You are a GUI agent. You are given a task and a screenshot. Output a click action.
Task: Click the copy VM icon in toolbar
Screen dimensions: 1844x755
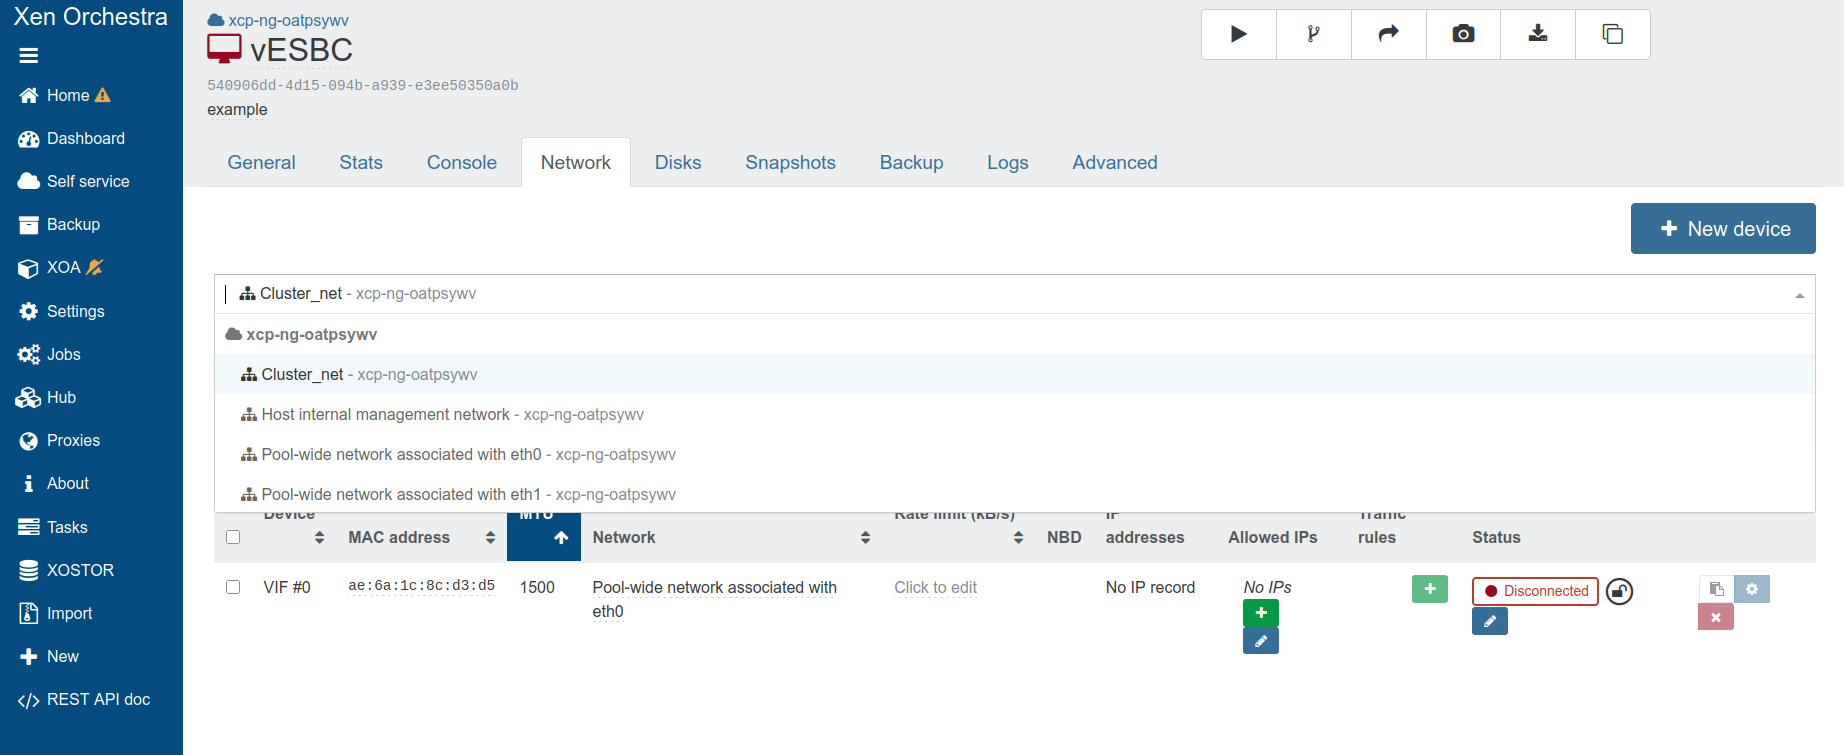pyautogui.click(x=1612, y=34)
